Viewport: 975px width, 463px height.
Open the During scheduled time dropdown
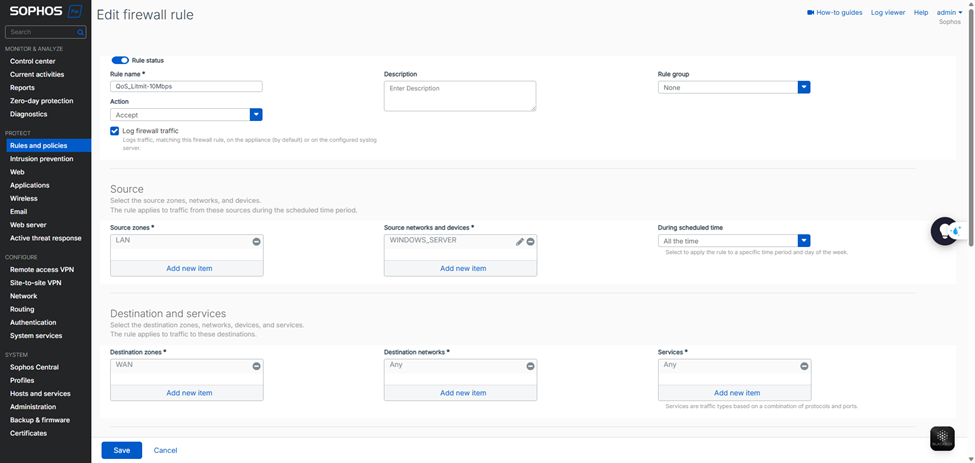[803, 241]
